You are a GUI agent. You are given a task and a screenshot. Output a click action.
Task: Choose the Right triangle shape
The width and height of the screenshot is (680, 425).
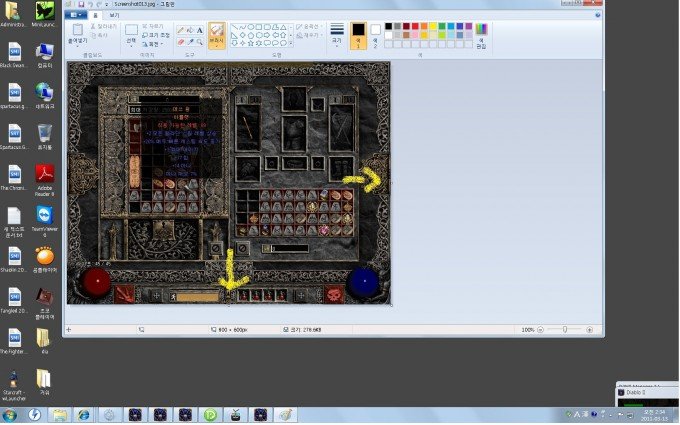(x=234, y=35)
